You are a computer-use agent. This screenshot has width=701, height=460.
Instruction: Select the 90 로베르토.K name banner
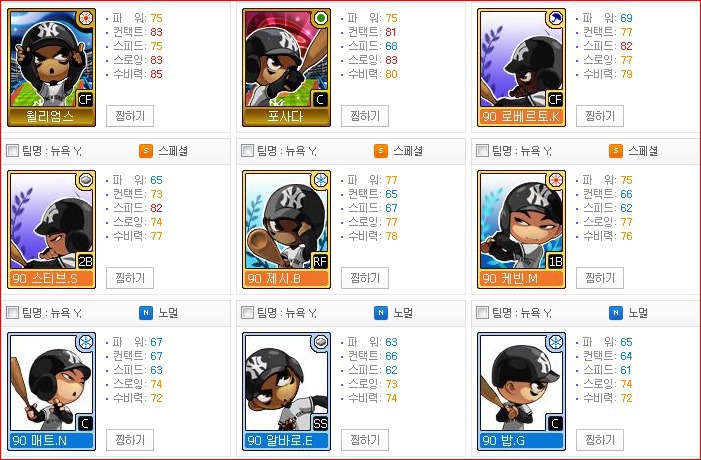tap(521, 117)
